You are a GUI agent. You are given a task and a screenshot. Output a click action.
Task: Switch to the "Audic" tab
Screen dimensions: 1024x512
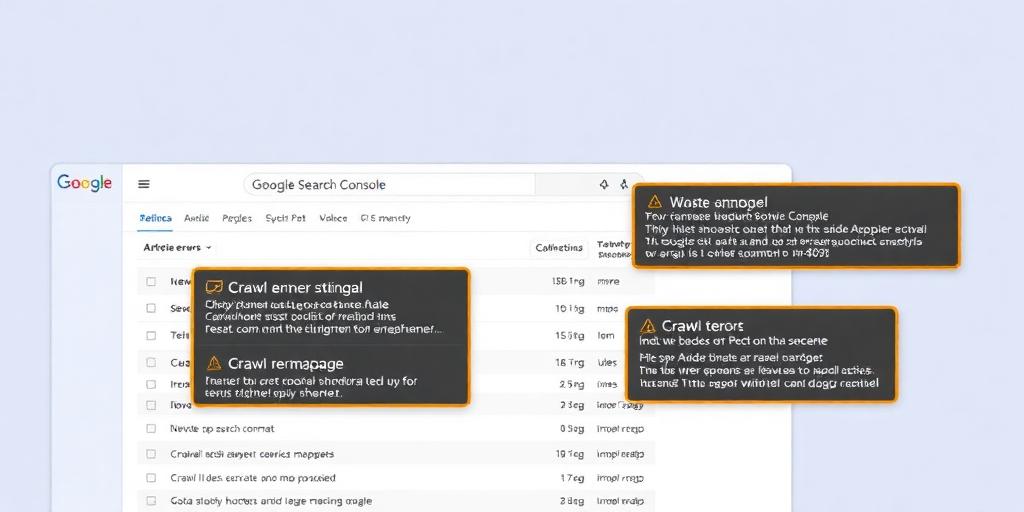pyautogui.click(x=197, y=218)
